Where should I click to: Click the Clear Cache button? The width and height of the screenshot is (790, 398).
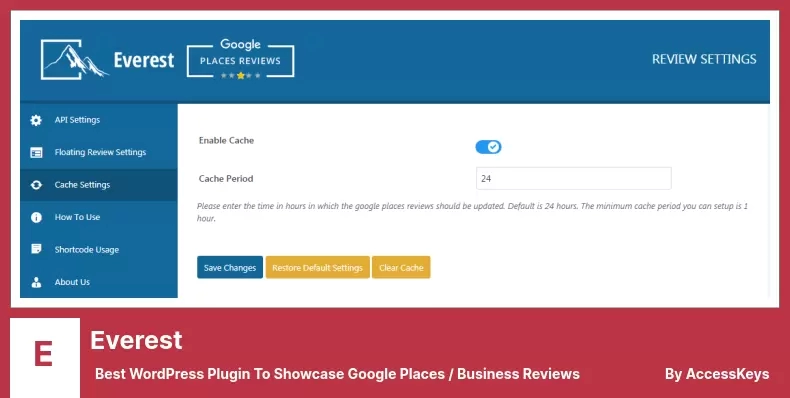click(x=401, y=268)
